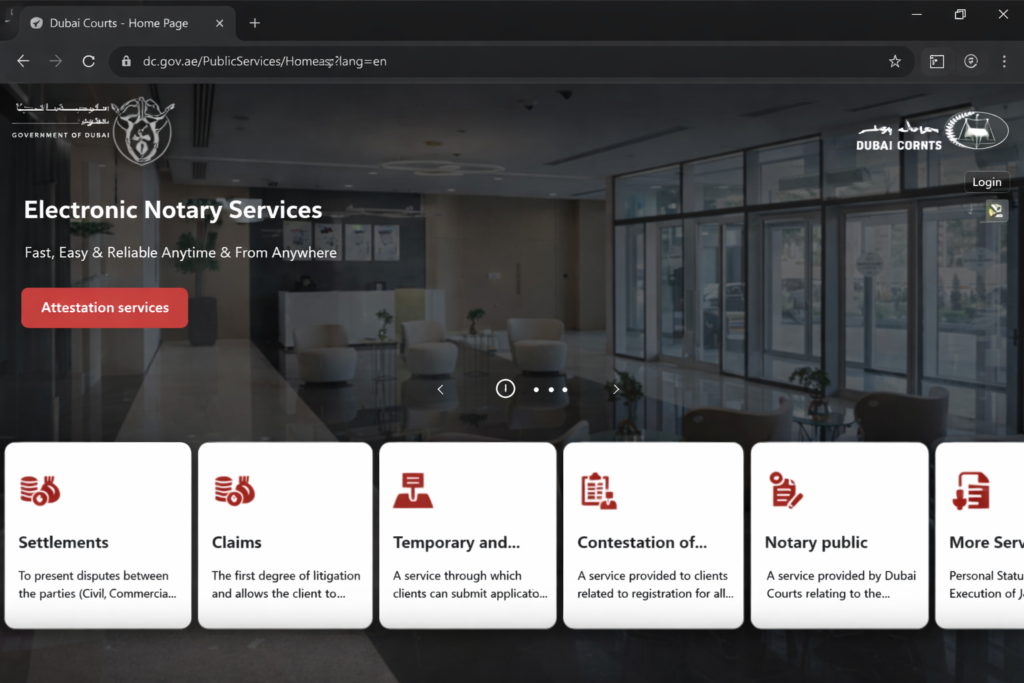Open the Chrome three-dot menu
Viewport: 1024px width, 683px height.
(x=1004, y=61)
